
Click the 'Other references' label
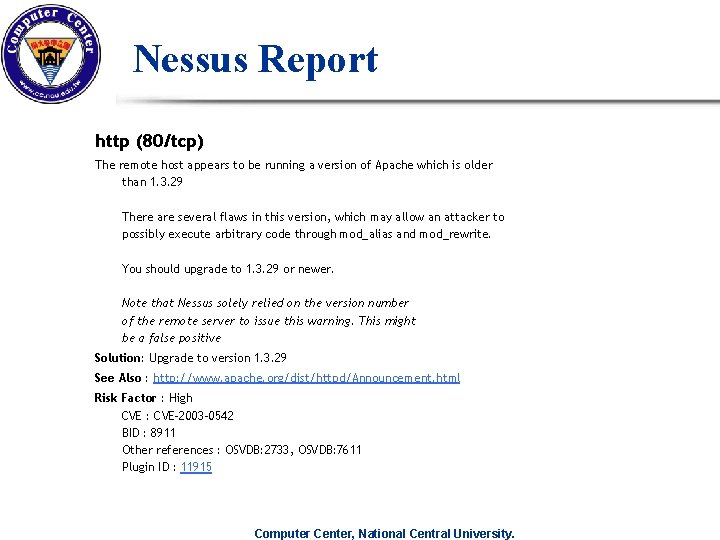(168, 450)
